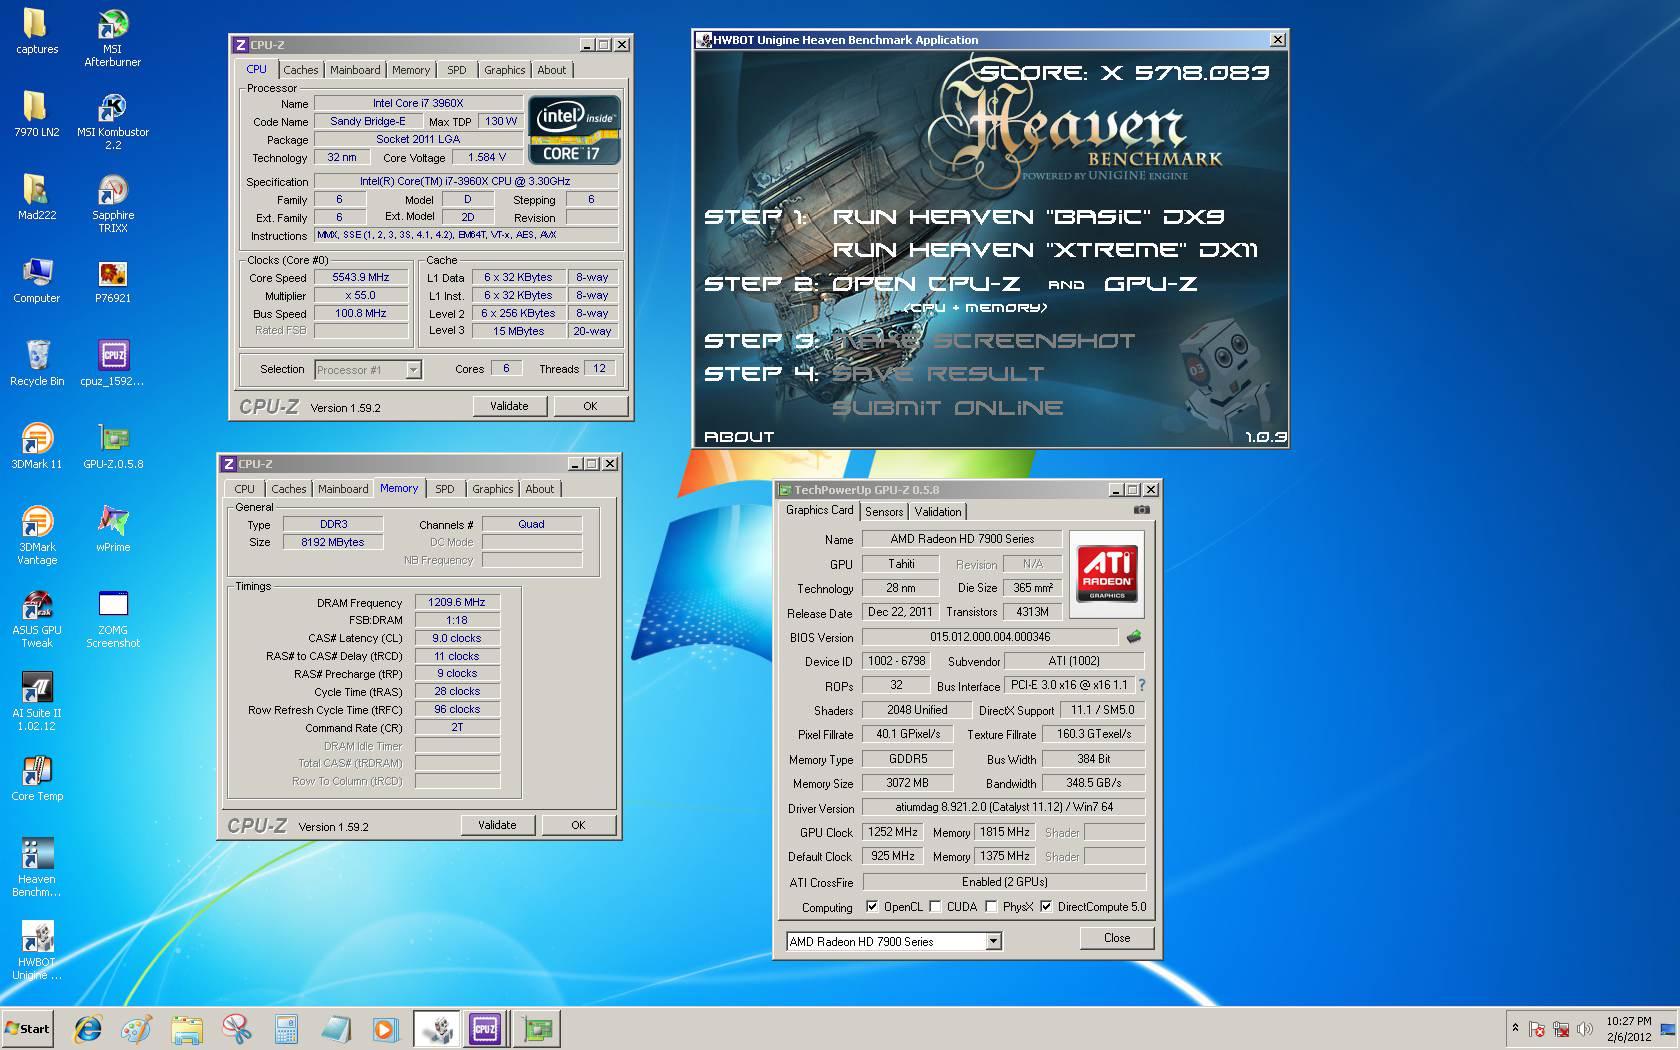Click RUN HEAVEN "XTREME" DX11

(1045, 250)
